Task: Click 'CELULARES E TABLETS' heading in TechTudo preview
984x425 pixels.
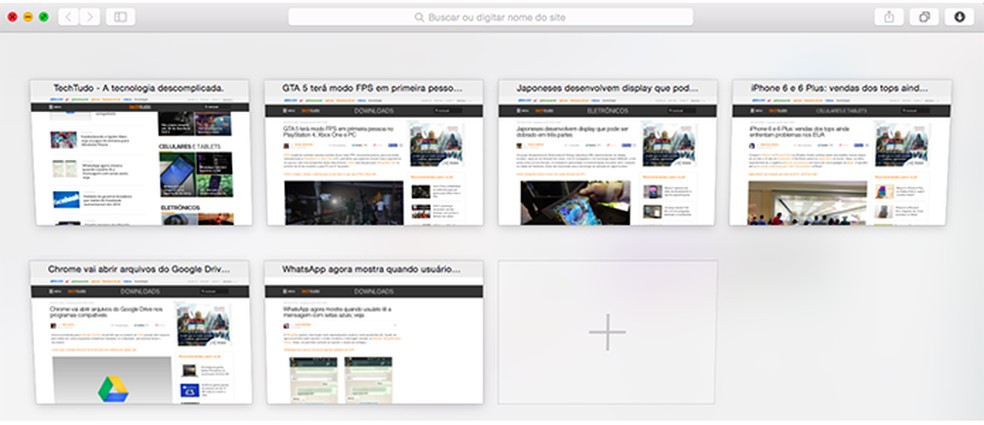Action: [188, 146]
